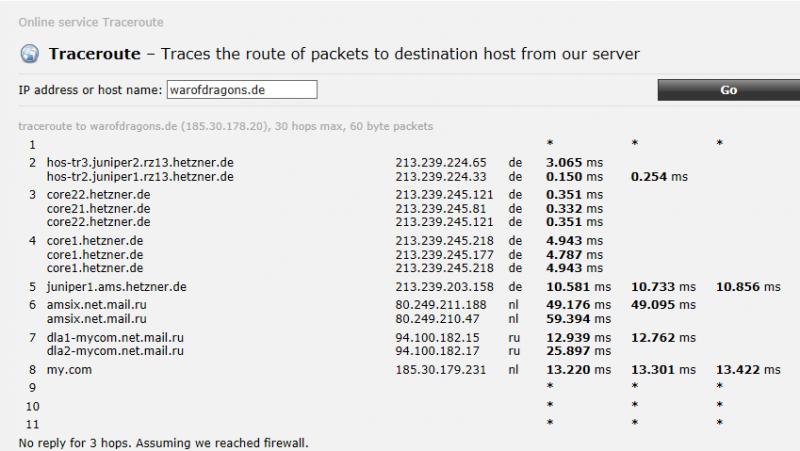Select the Traceroute heading text
Viewport: 800px width, 451px height.
point(94,54)
